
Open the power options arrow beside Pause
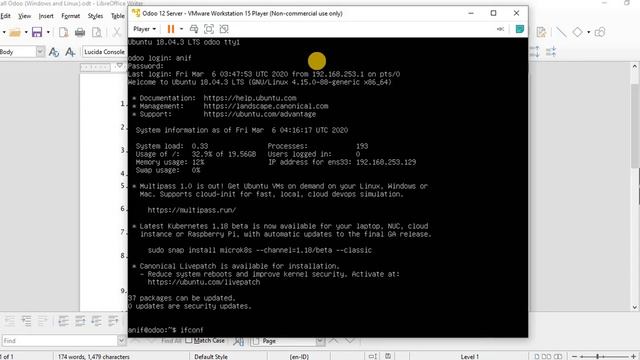[x=181, y=29]
